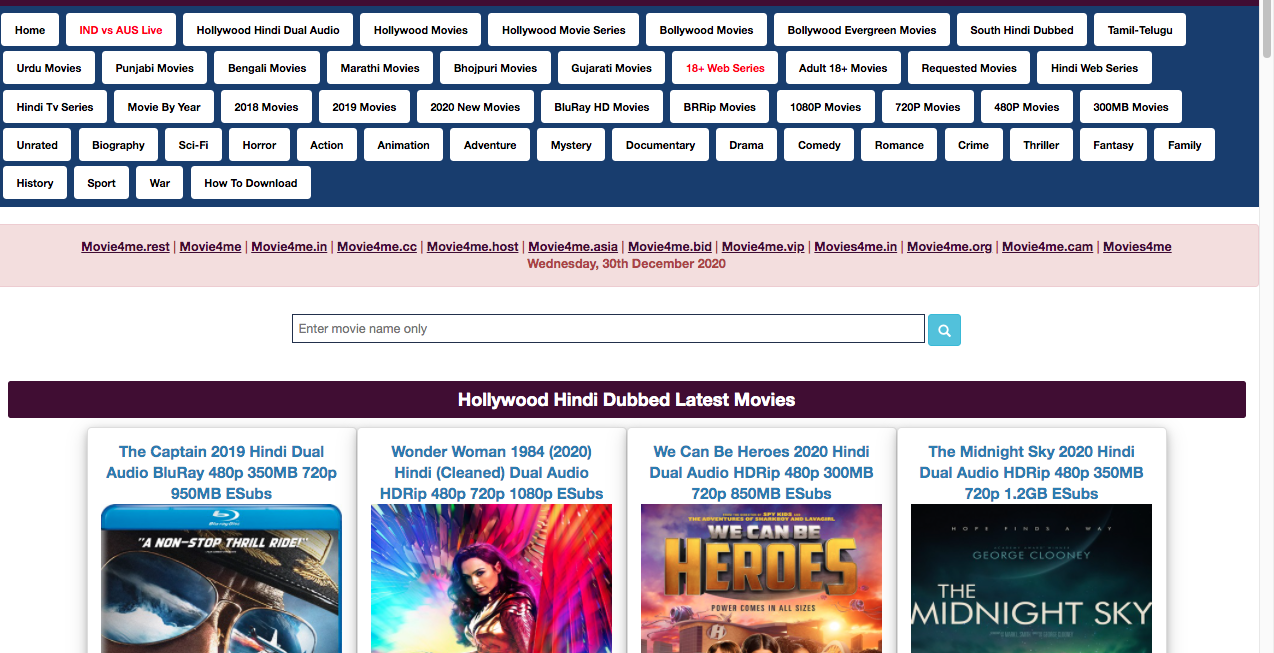This screenshot has height=653, width=1274.
Task: Open the Romance genre
Action: point(899,145)
